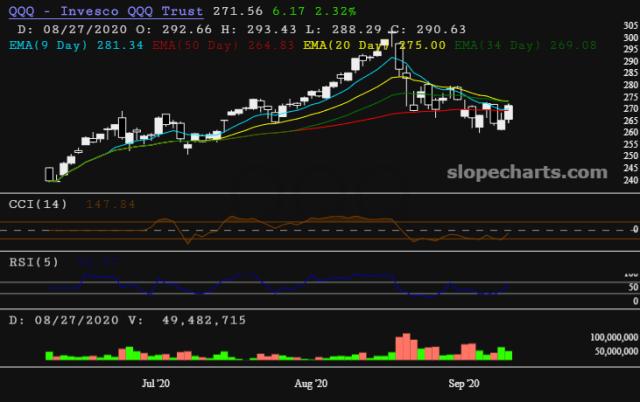Click the Aug '20 date axis label
The height and width of the screenshot is (402, 640).
point(311,383)
